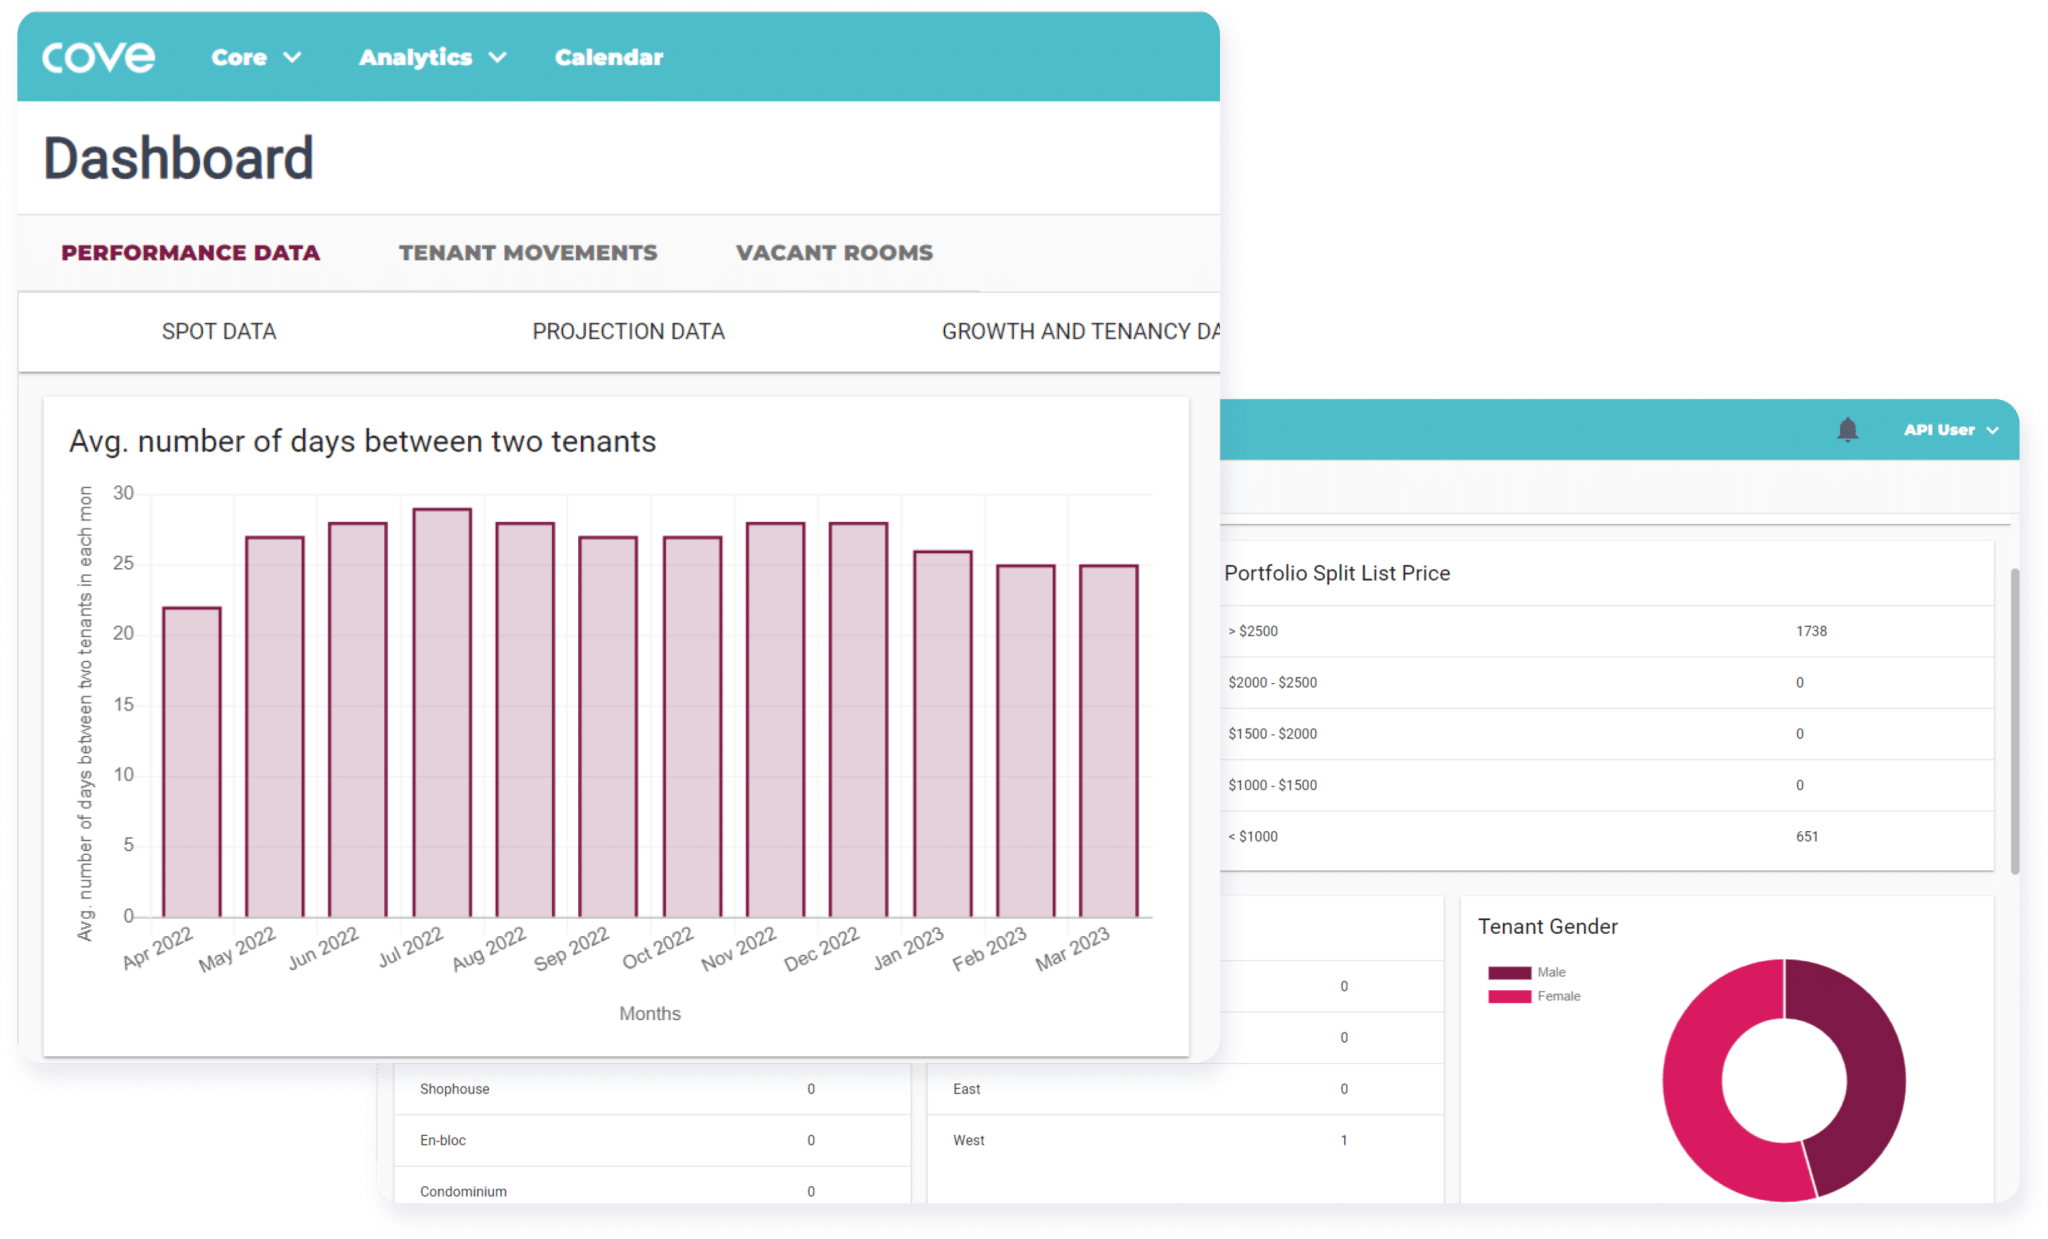Switch to the Vacant Rooms tab
This screenshot has width=2048, height=1239.
[x=834, y=253]
